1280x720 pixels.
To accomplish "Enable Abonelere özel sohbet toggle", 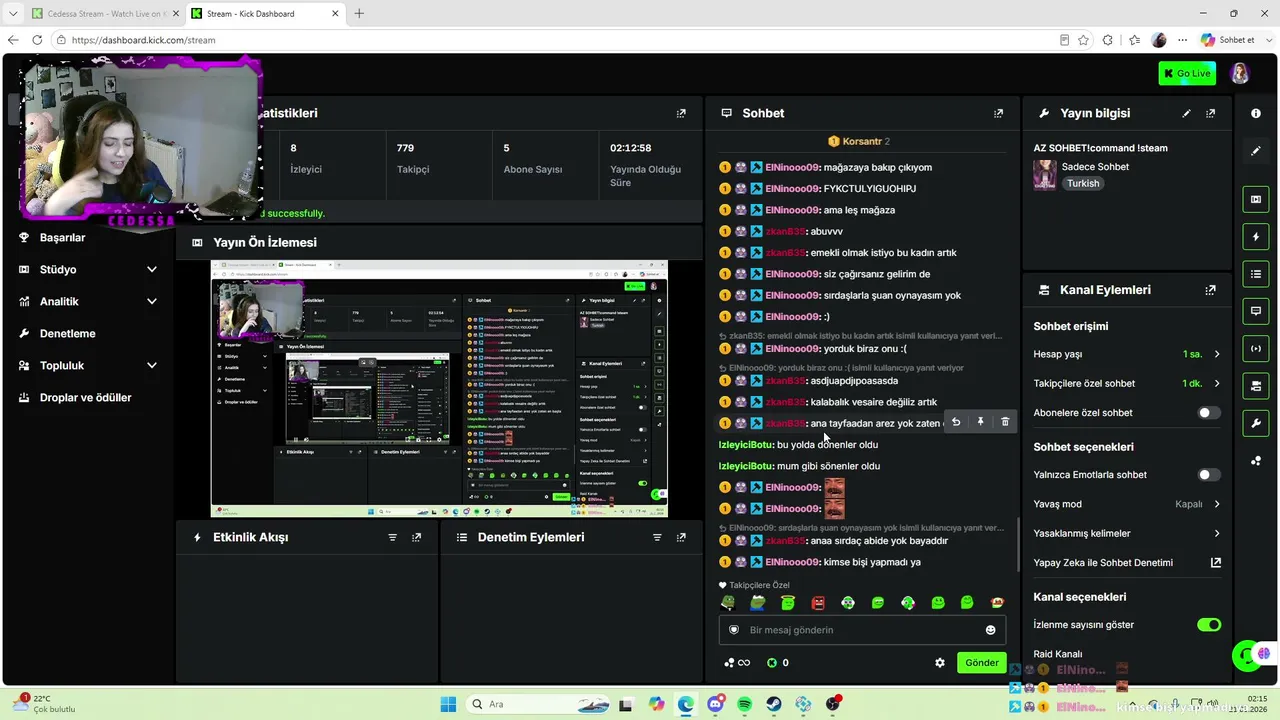I will [x=1209, y=413].
